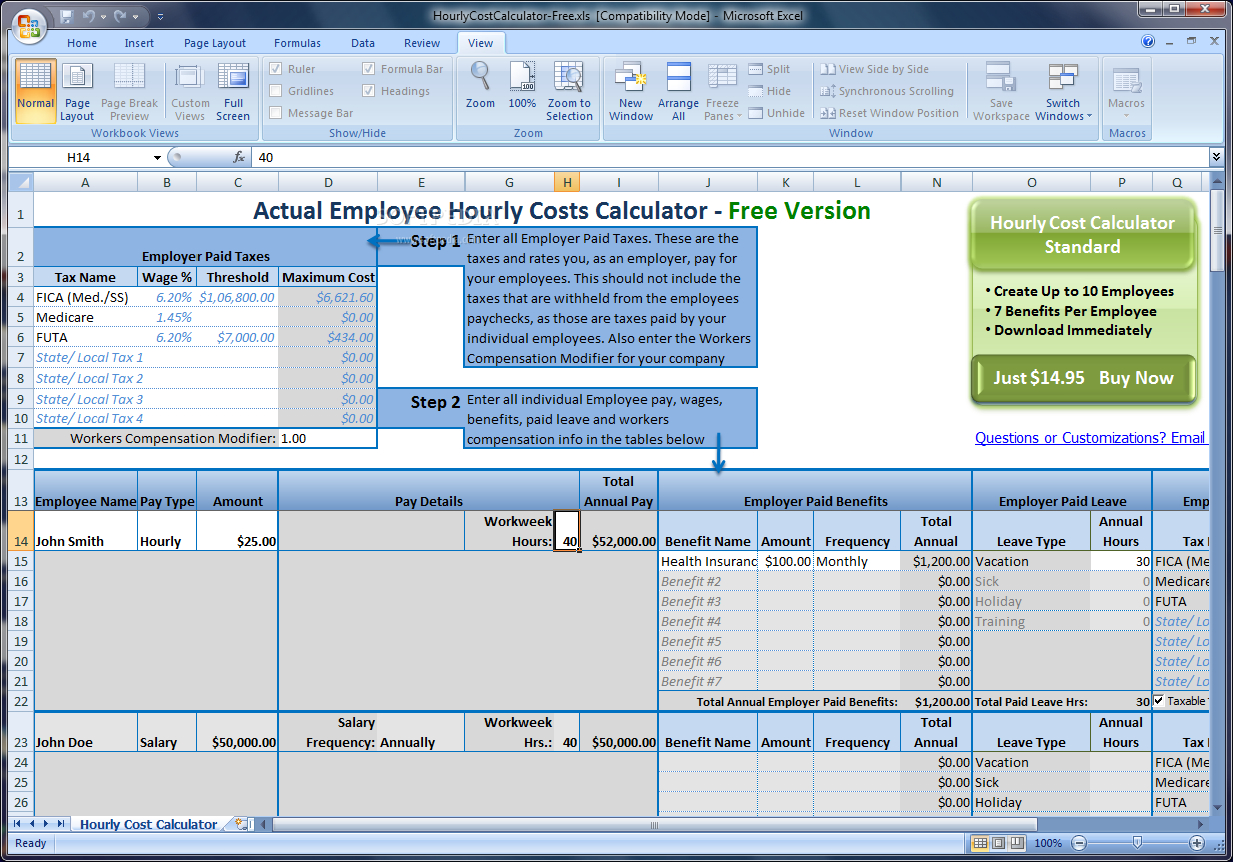Toggle the Gridlines checkbox
Image resolution: width=1233 pixels, height=862 pixels.
[x=276, y=91]
